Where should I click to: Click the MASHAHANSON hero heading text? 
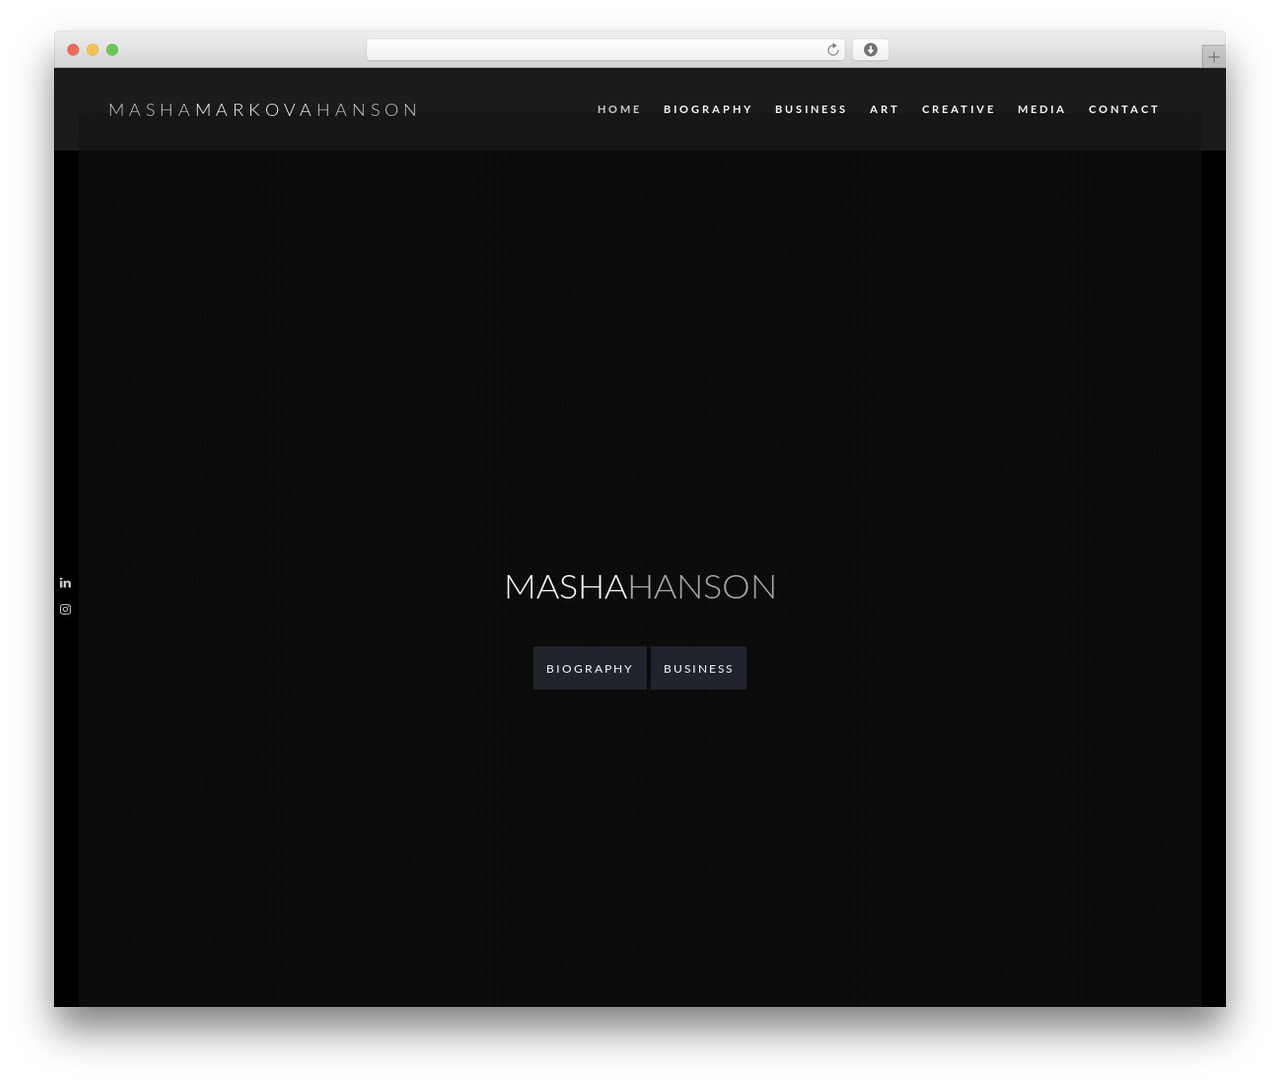pyautogui.click(x=640, y=586)
